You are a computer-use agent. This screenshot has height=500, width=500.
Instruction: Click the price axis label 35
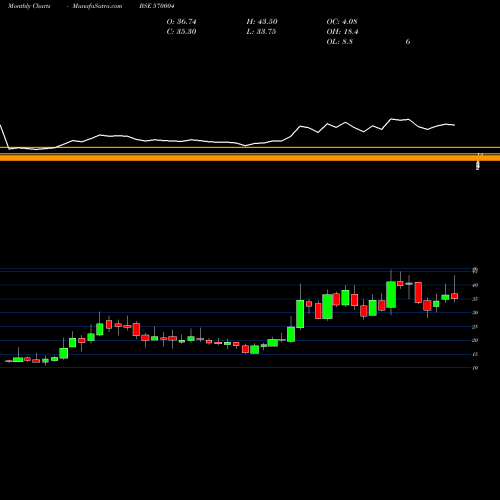click(475, 299)
